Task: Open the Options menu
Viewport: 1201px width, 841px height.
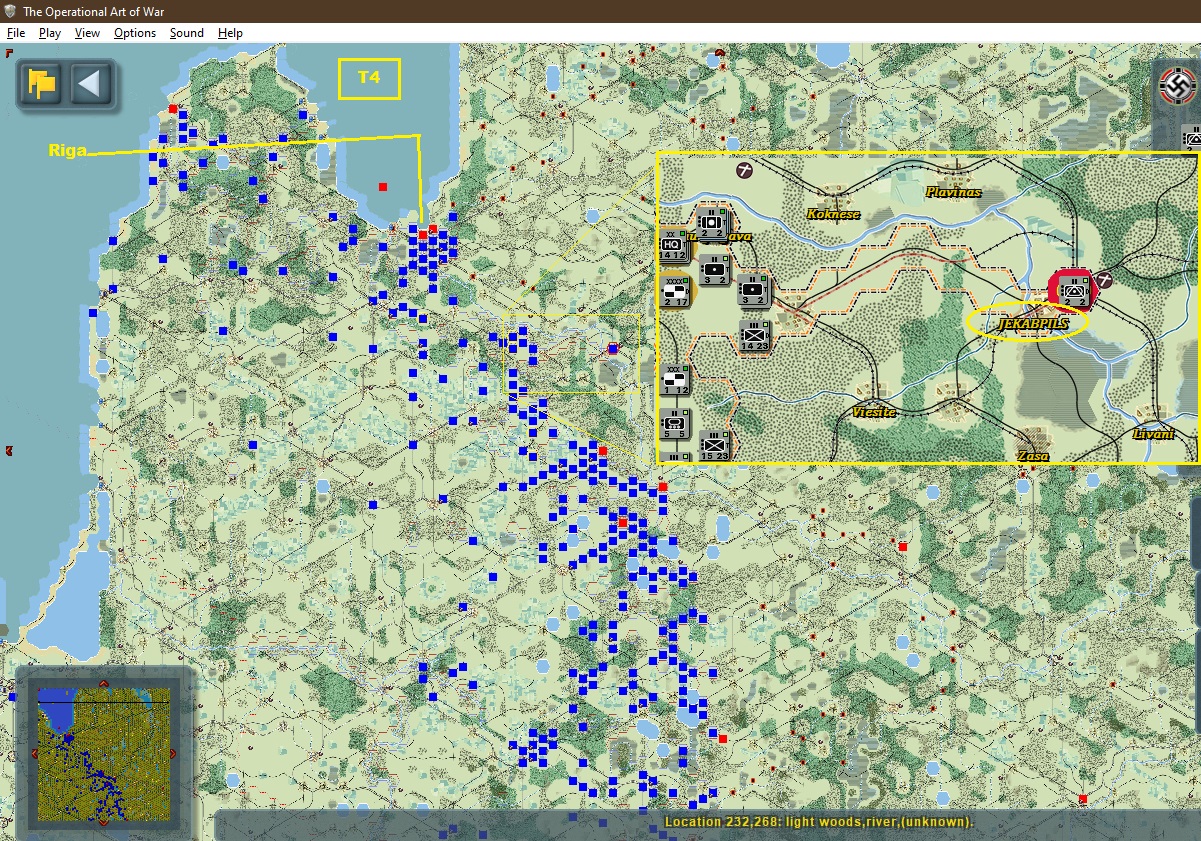Action: coord(135,33)
